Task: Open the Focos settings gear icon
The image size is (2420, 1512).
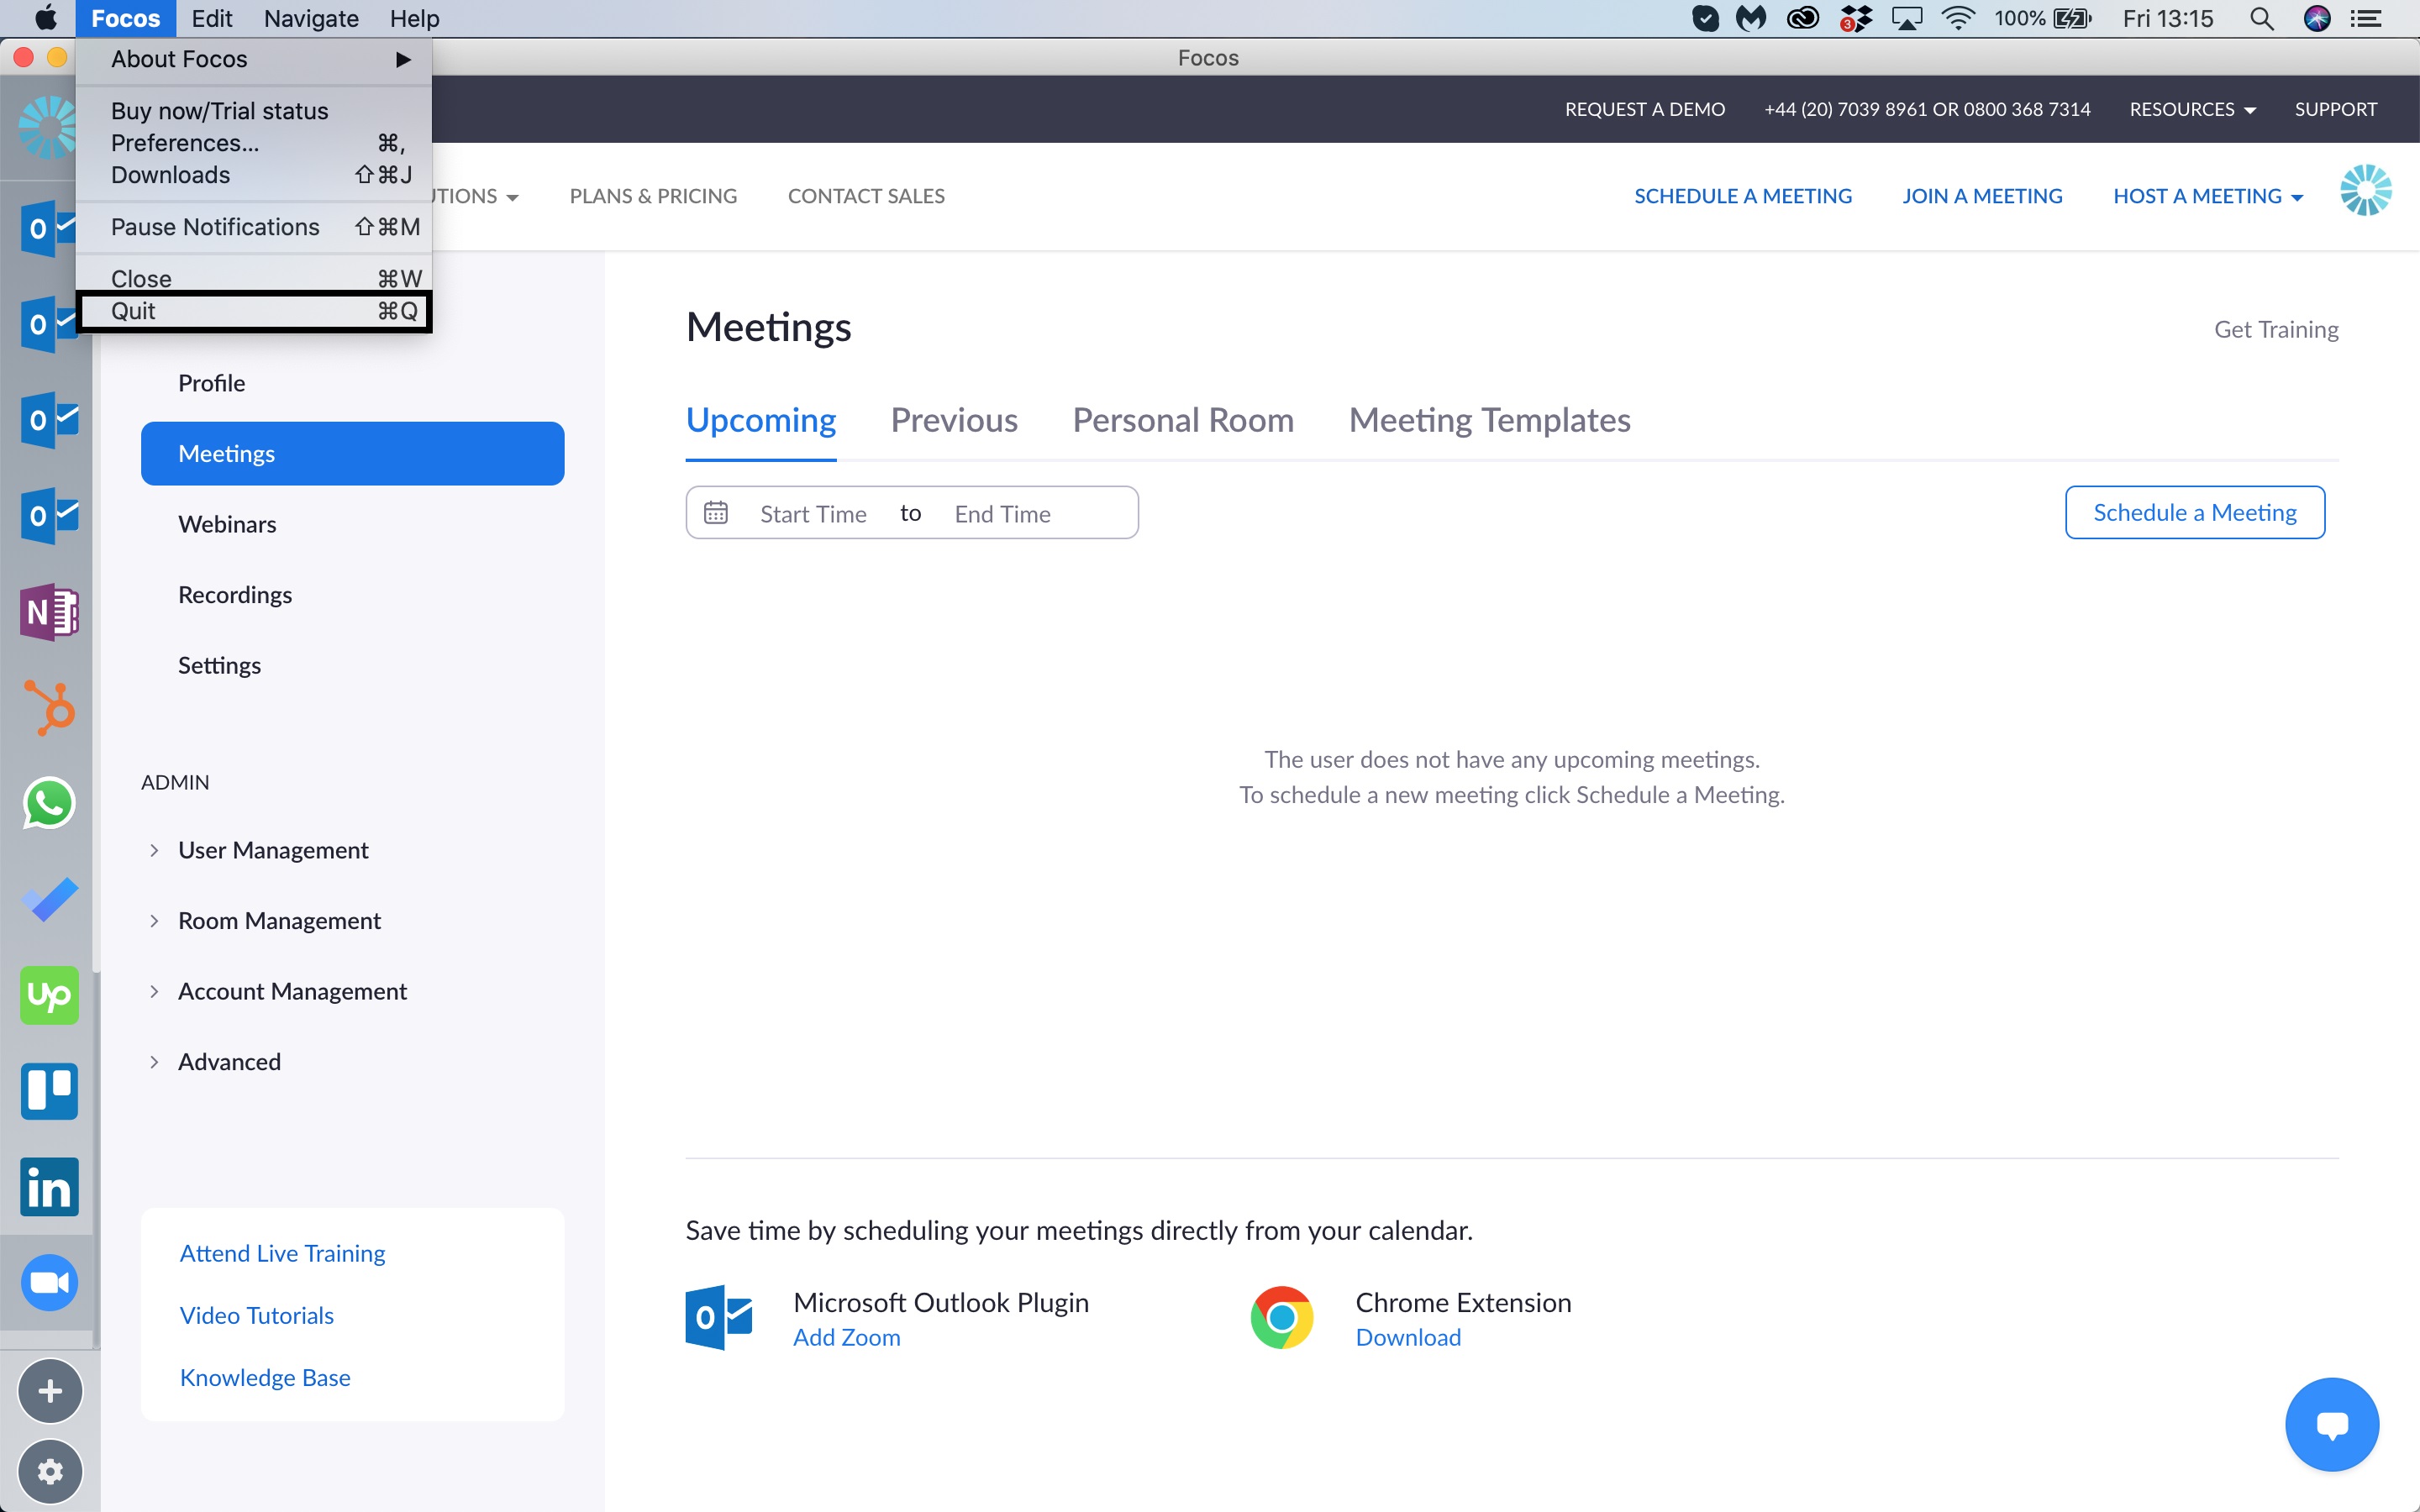Action: (x=49, y=1471)
